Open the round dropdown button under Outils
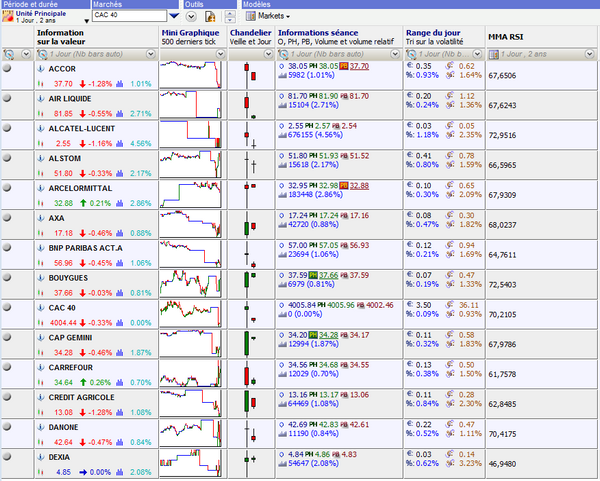600x481 pixels. point(191,16)
